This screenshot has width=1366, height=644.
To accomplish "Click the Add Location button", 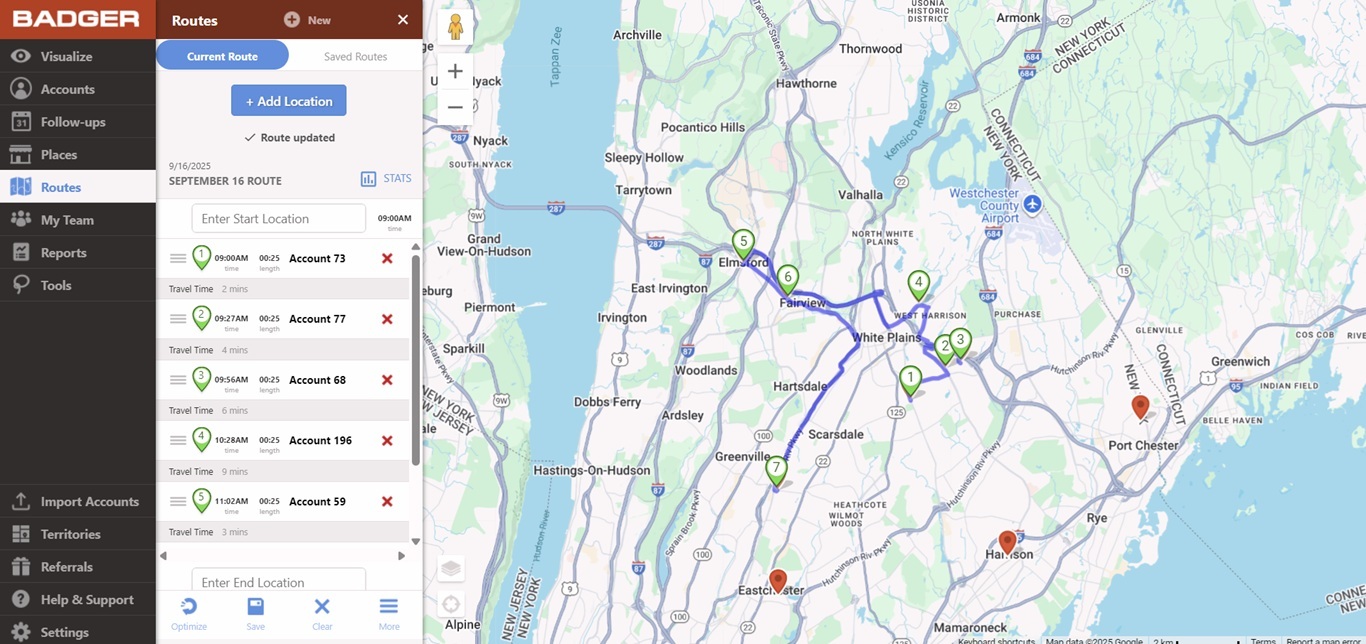I will [x=289, y=101].
